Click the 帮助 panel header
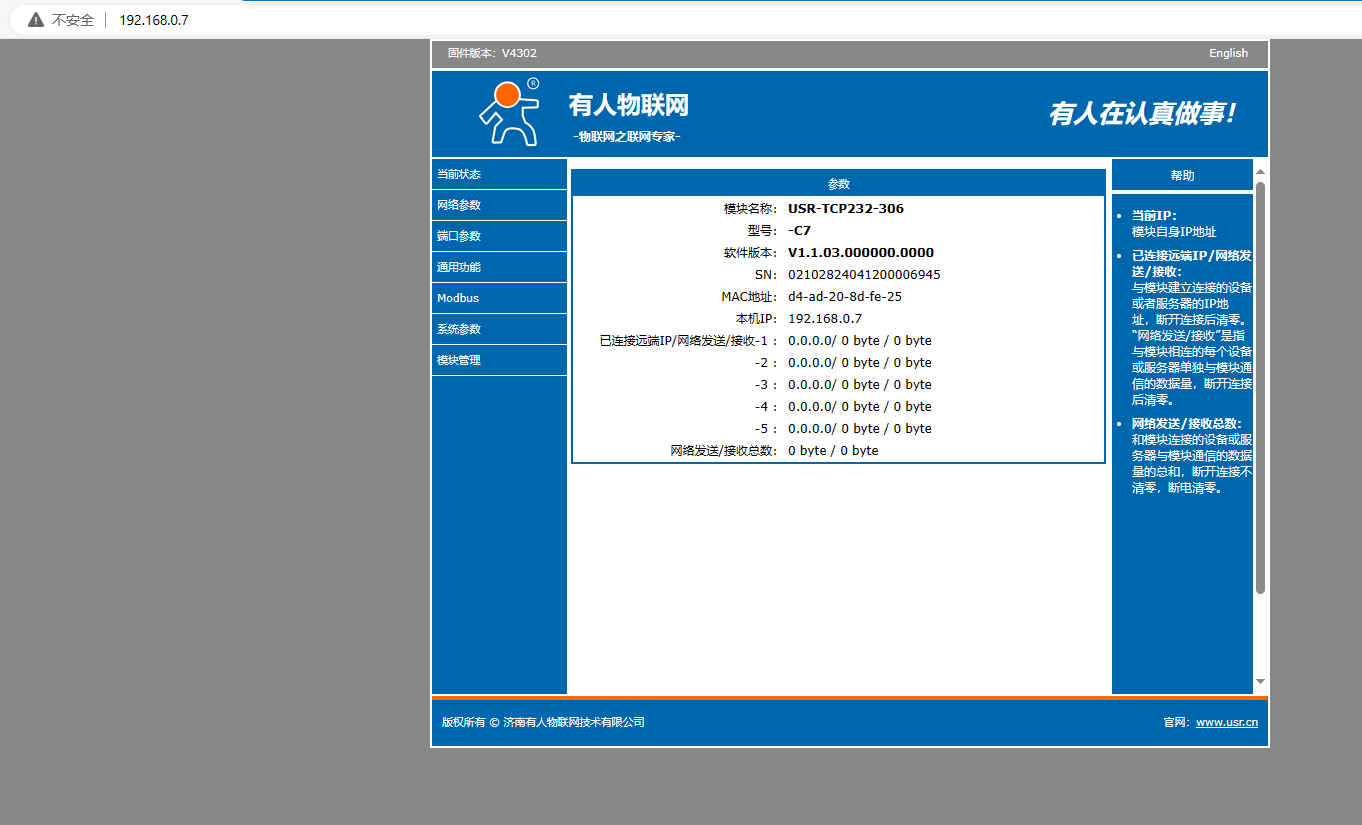This screenshot has height=825, width=1362. 1182,175
